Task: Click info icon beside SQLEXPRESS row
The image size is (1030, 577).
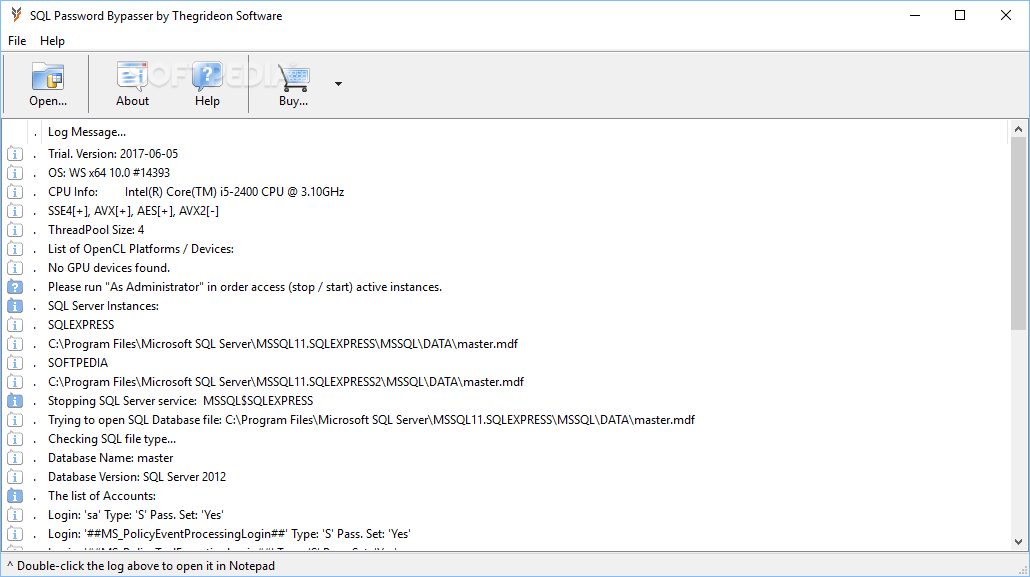Action: click(x=14, y=326)
